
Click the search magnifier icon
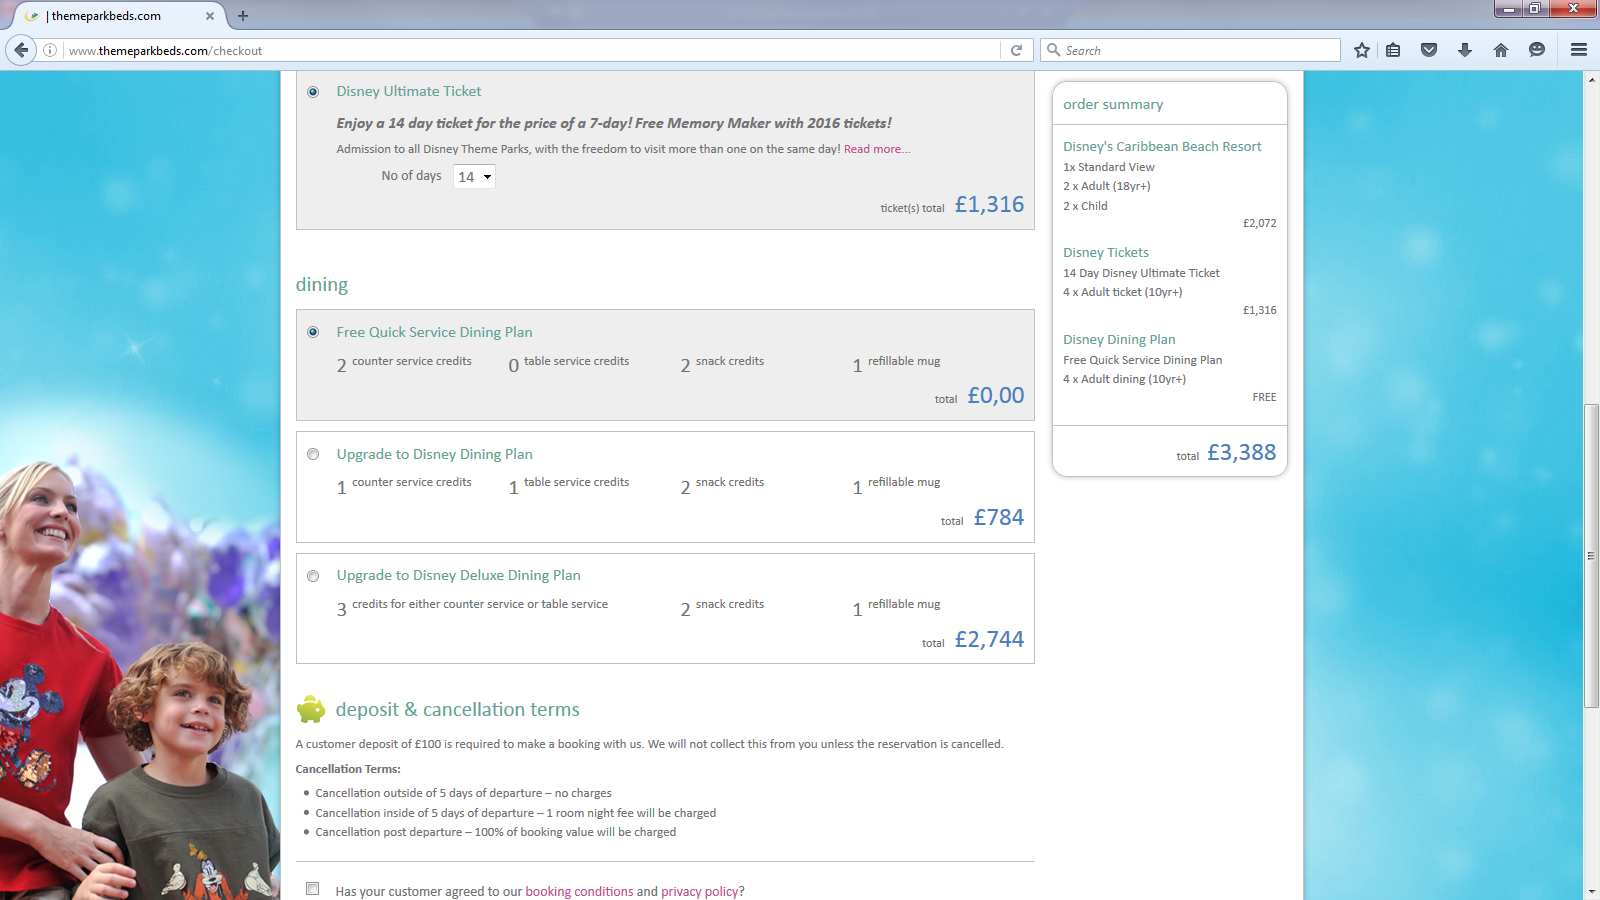point(1053,50)
